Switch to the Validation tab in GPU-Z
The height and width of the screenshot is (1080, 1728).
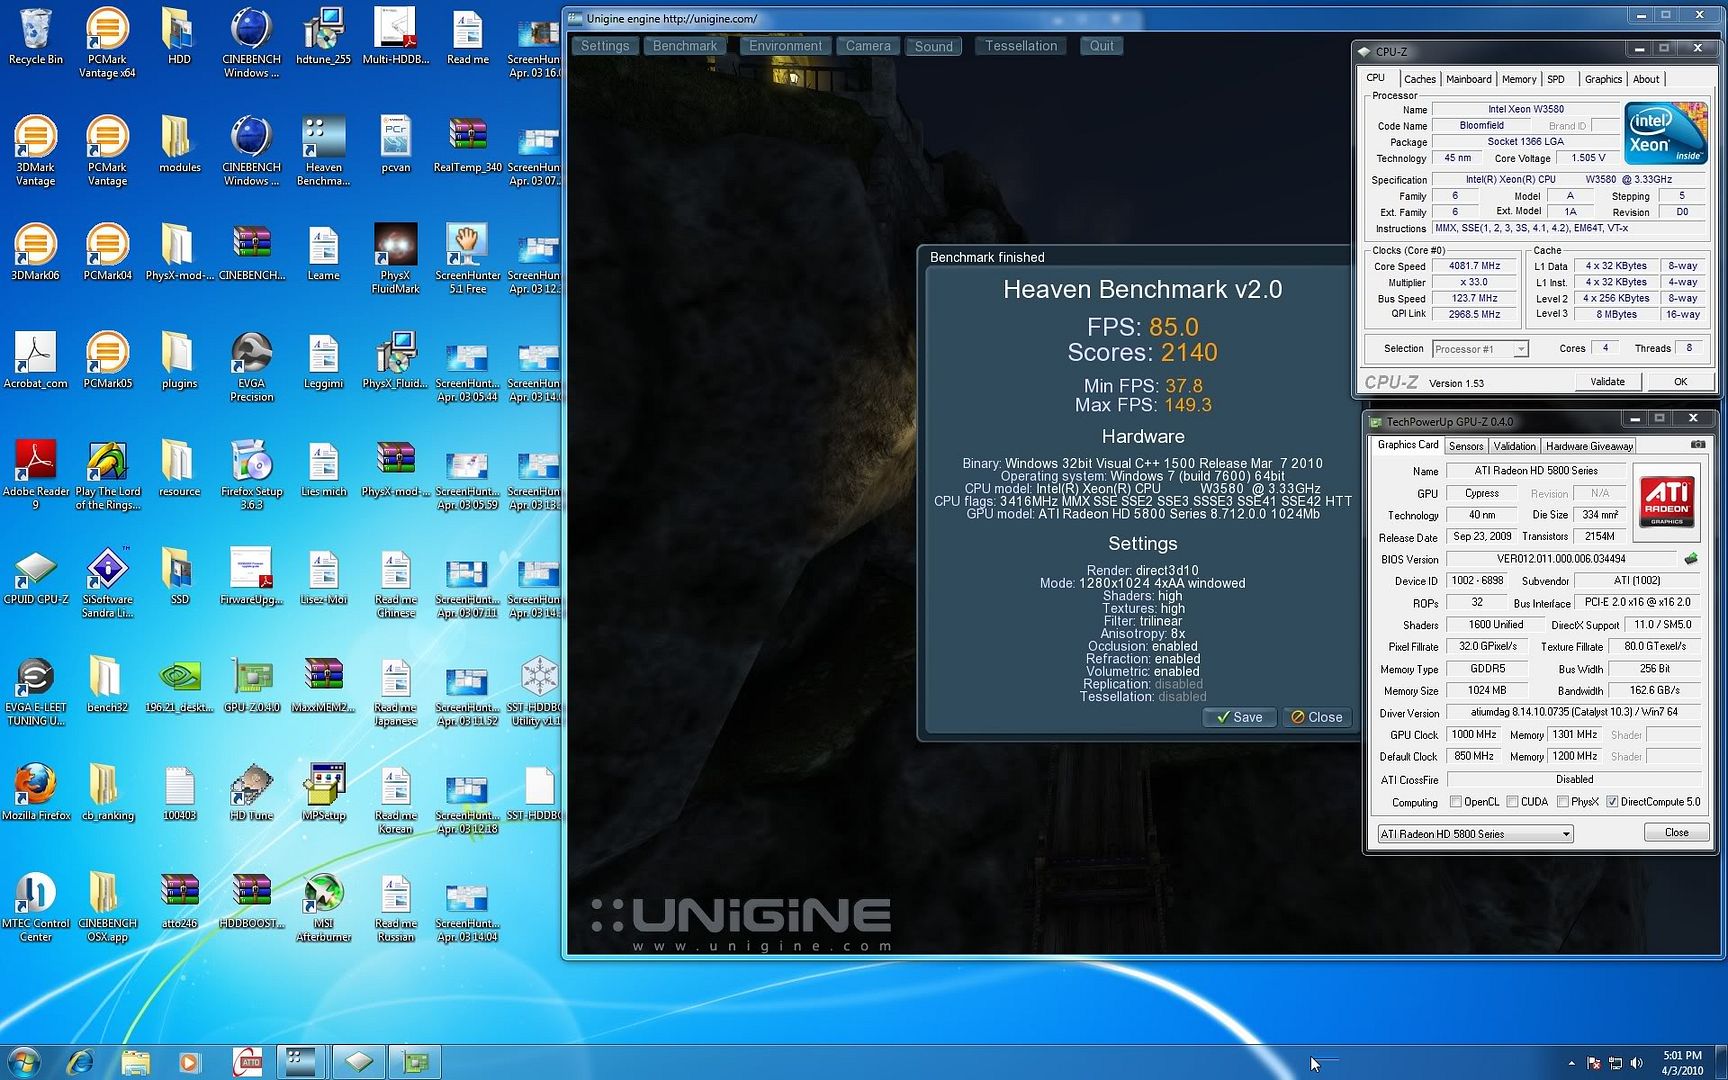click(1514, 446)
